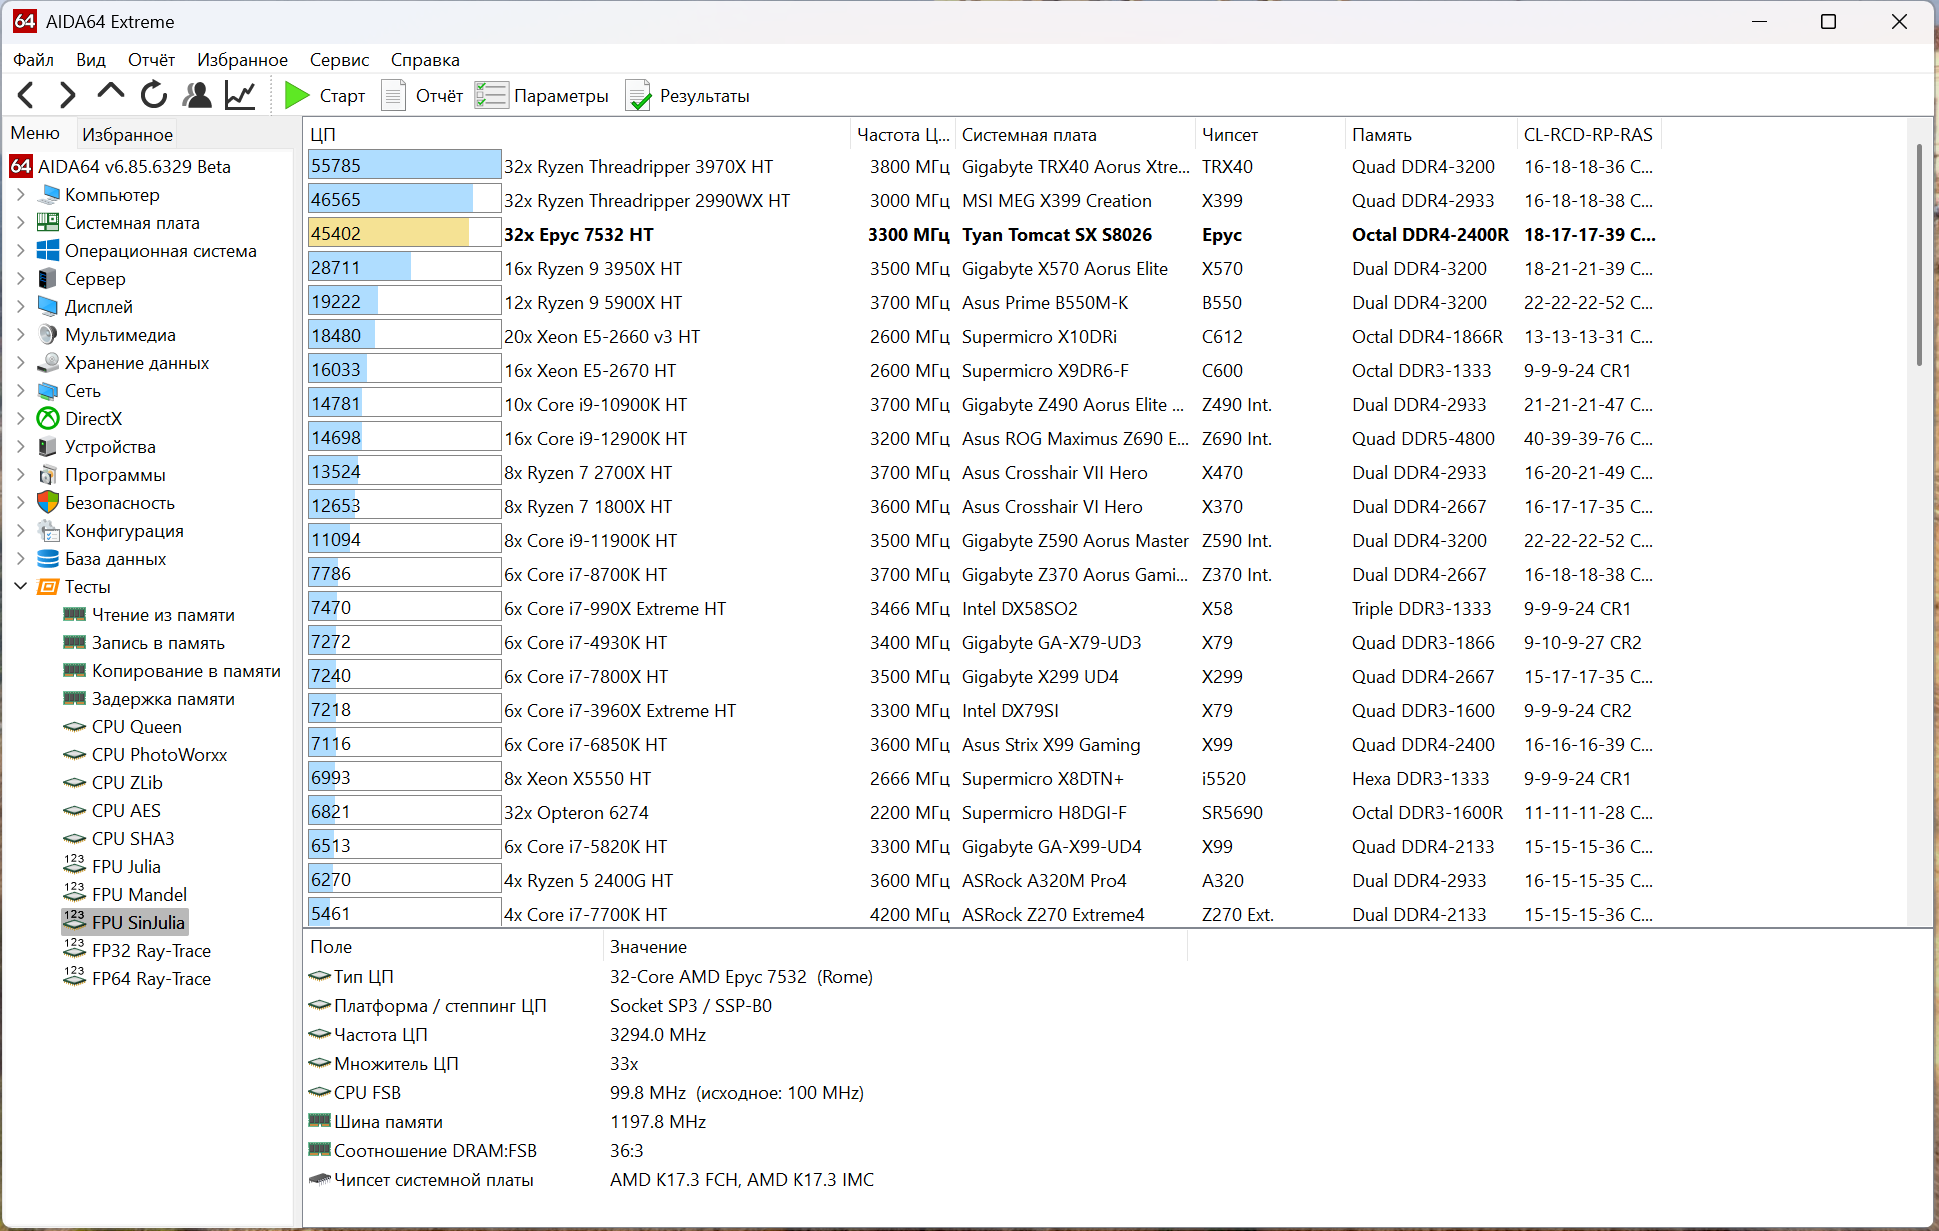Select the FP64 Ray-Trace test
This screenshot has height=1231, width=1939.
tap(151, 979)
